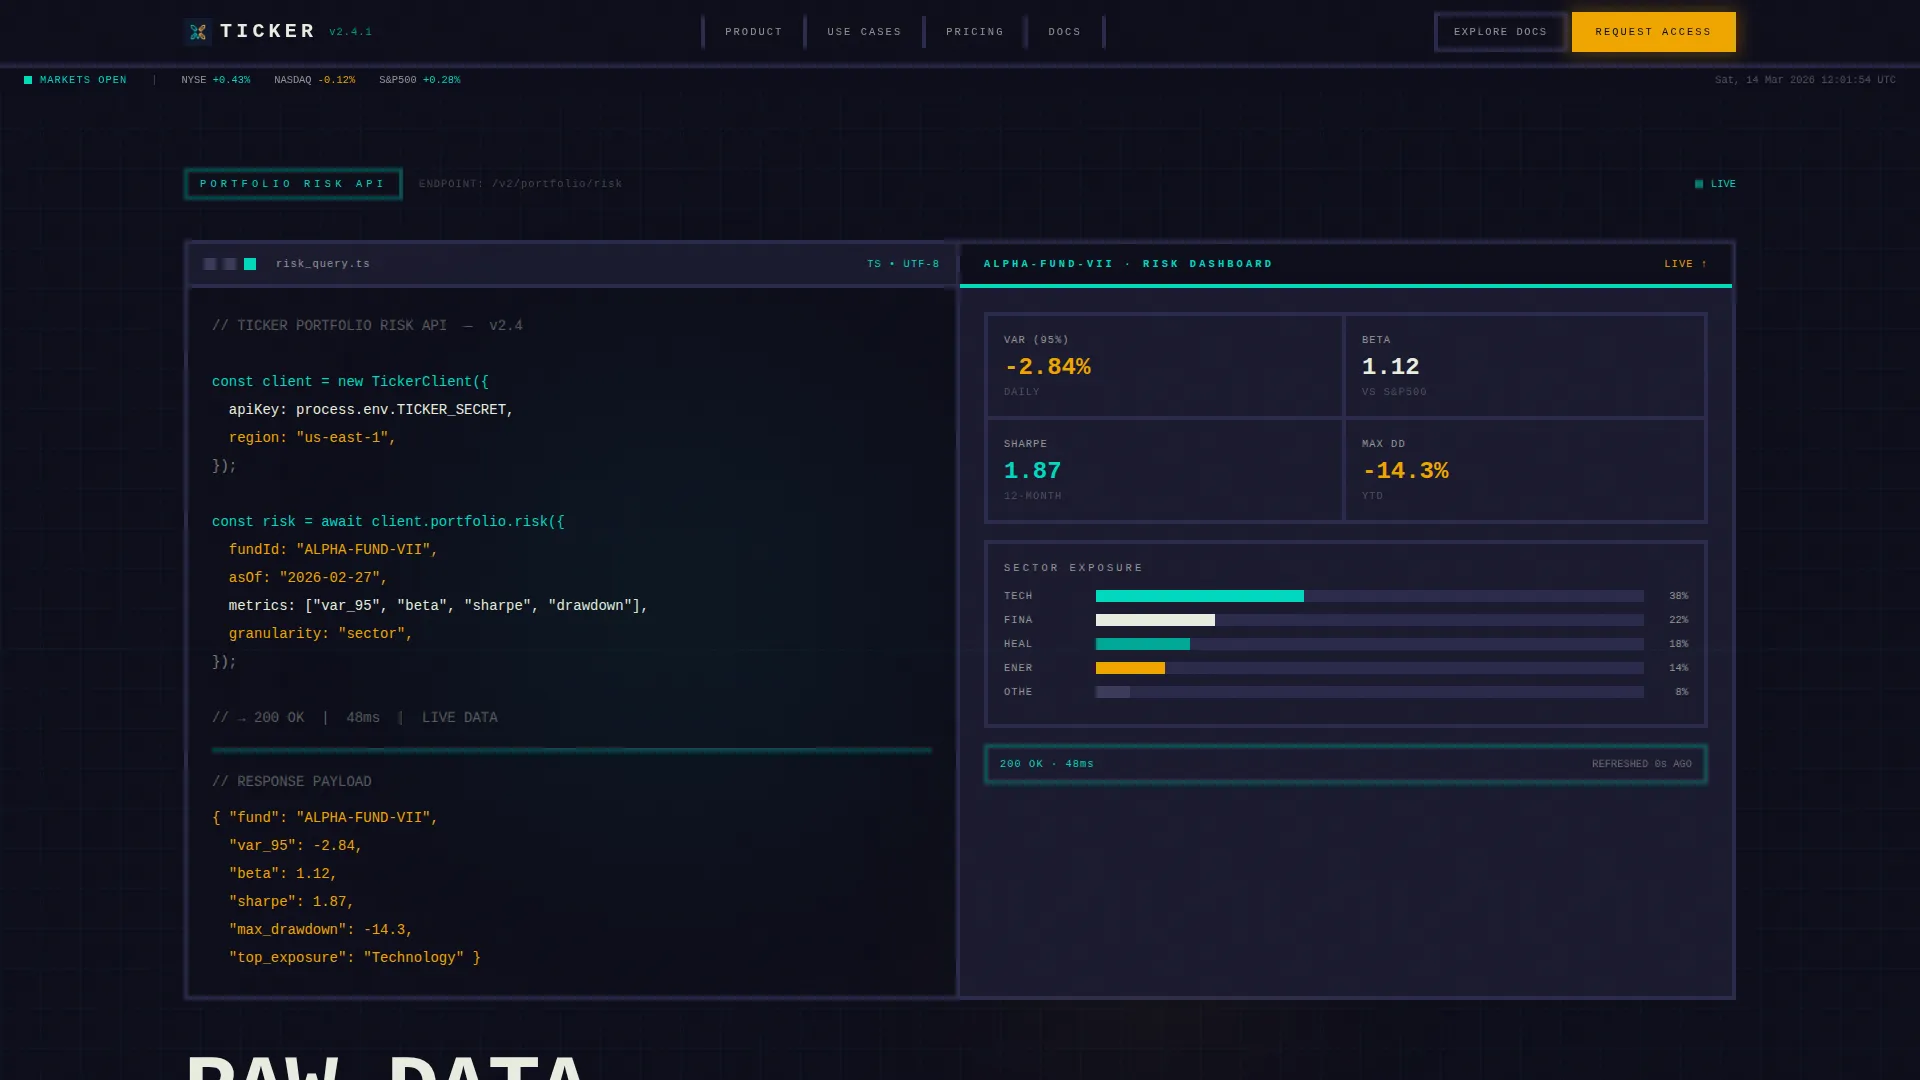Screen dimensions: 1920x1080
Task: Click the fundId "ALPHA-FUND-VII" code line
Action: click(x=333, y=550)
